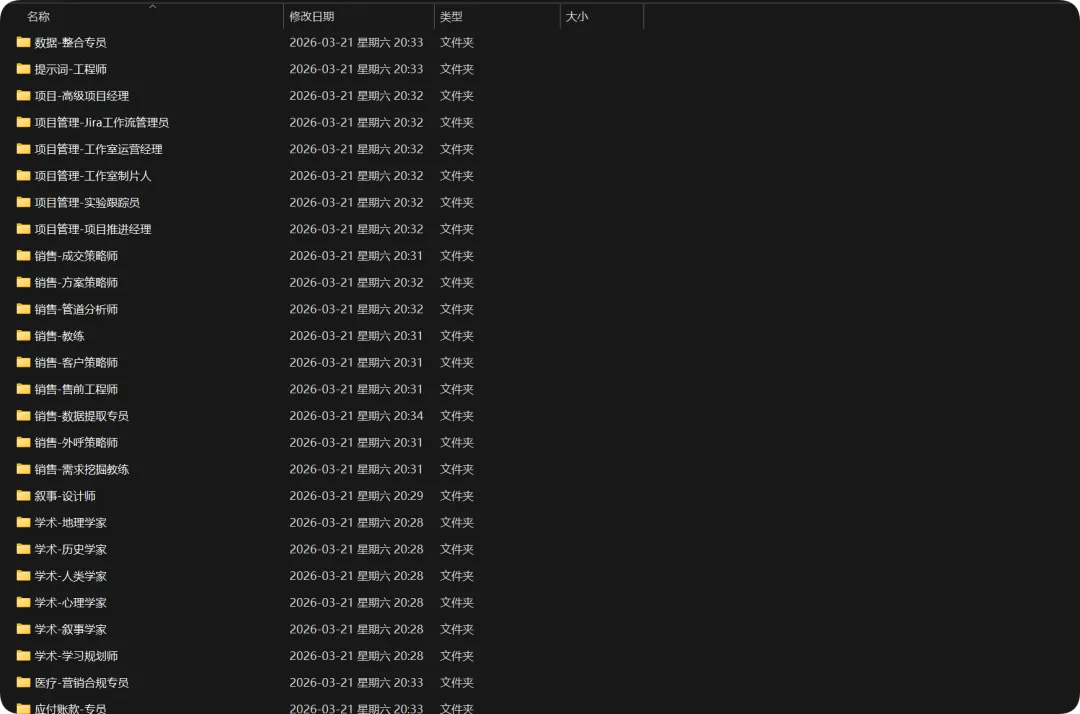The height and width of the screenshot is (714, 1080).
Task: Click the date cell of 销售-成交策略师
Action: point(356,255)
